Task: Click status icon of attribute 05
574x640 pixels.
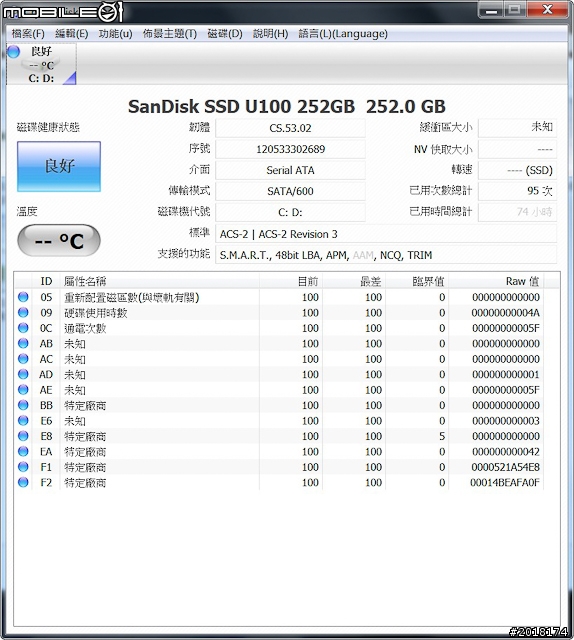Action: pos(23,297)
